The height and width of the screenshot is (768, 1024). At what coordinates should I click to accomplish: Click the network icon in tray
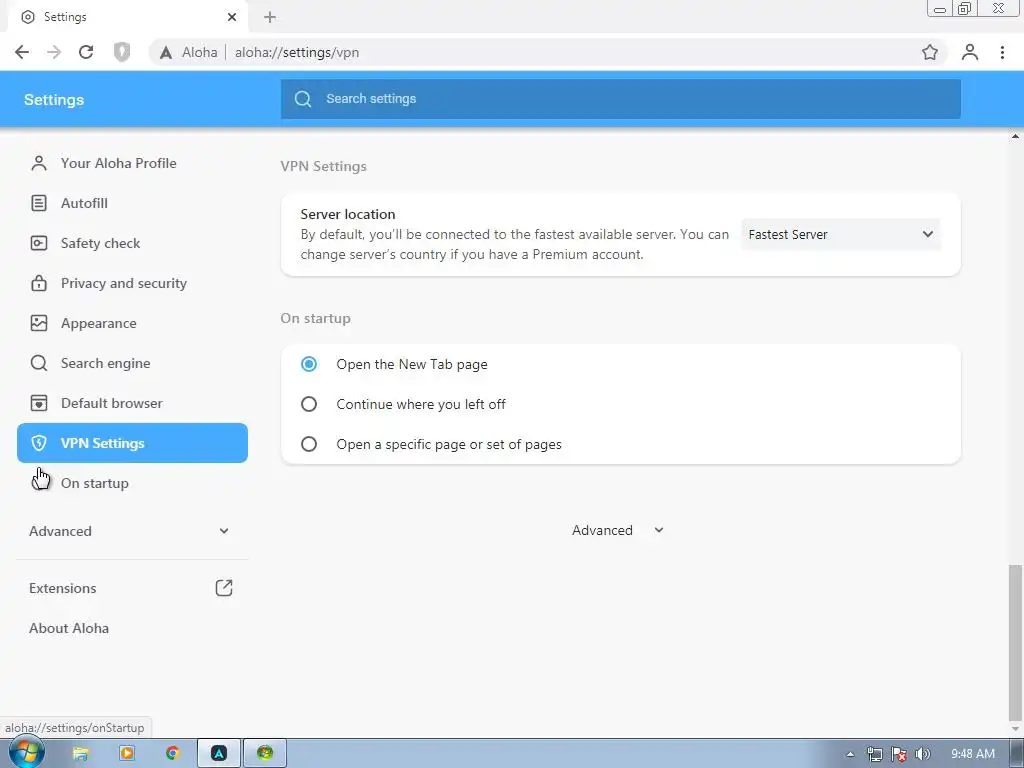(x=875, y=754)
